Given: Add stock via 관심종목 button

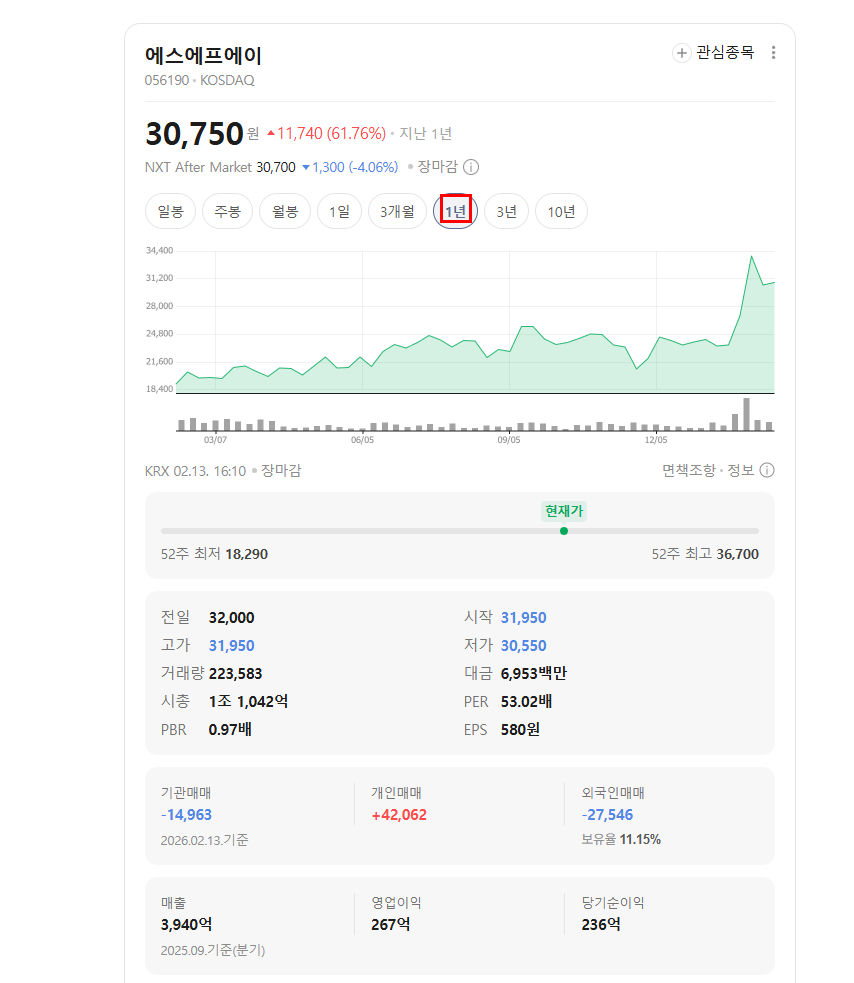Looking at the screenshot, I should coord(714,53).
